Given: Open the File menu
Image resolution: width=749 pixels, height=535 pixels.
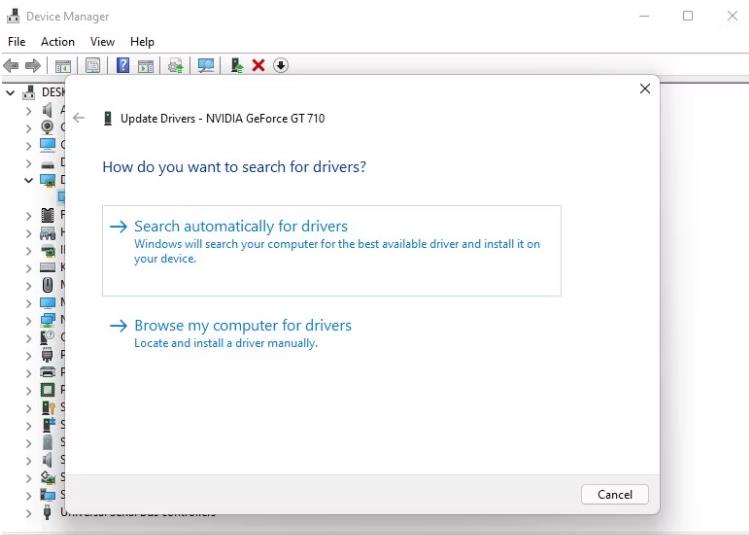Looking at the screenshot, I should tap(17, 42).
